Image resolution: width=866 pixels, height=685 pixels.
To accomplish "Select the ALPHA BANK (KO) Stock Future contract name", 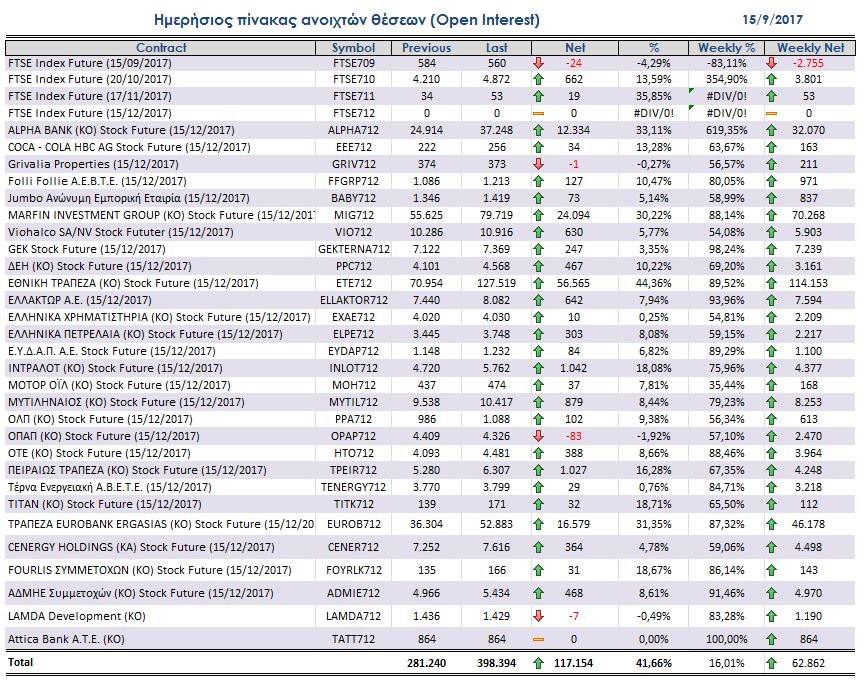I will tap(121, 130).
